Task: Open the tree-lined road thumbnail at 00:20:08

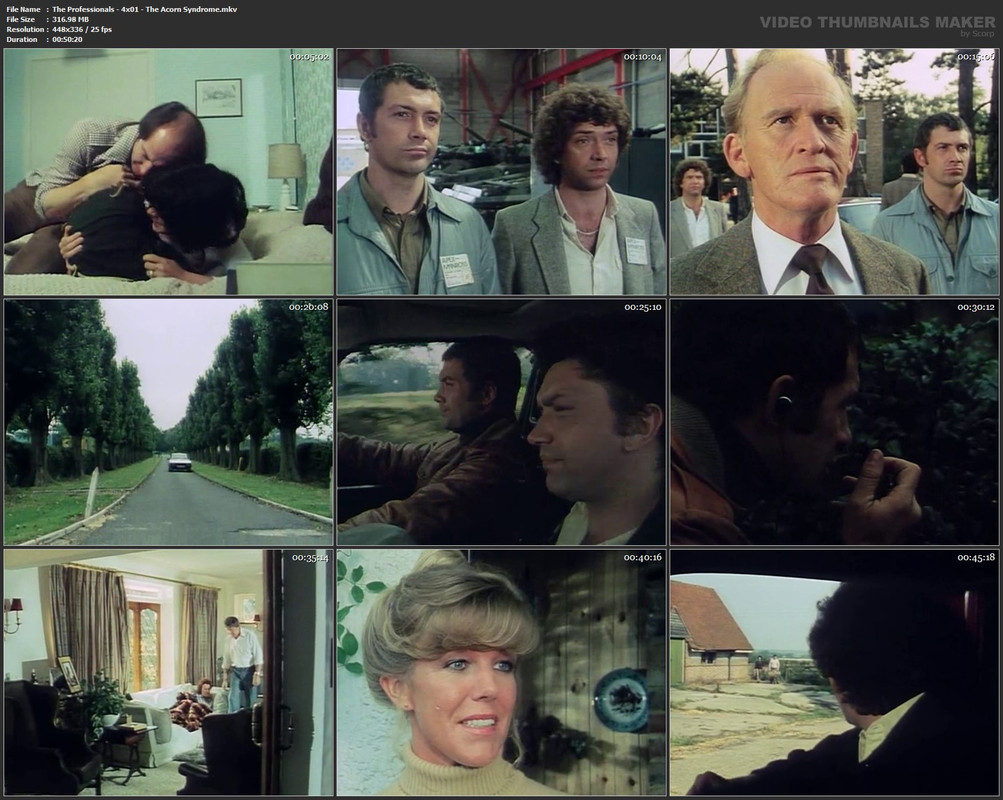Action: click(169, 422)
